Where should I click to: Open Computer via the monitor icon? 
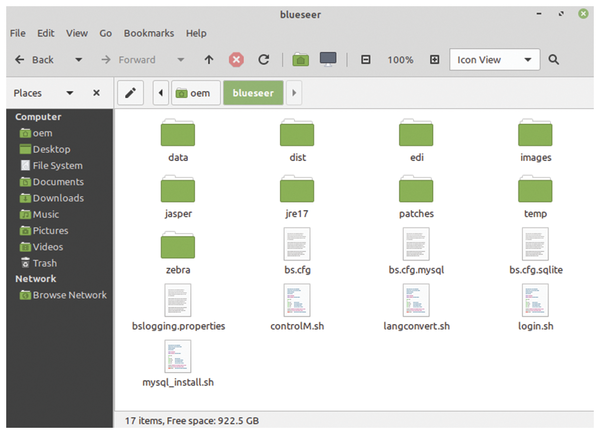[328, 59]
